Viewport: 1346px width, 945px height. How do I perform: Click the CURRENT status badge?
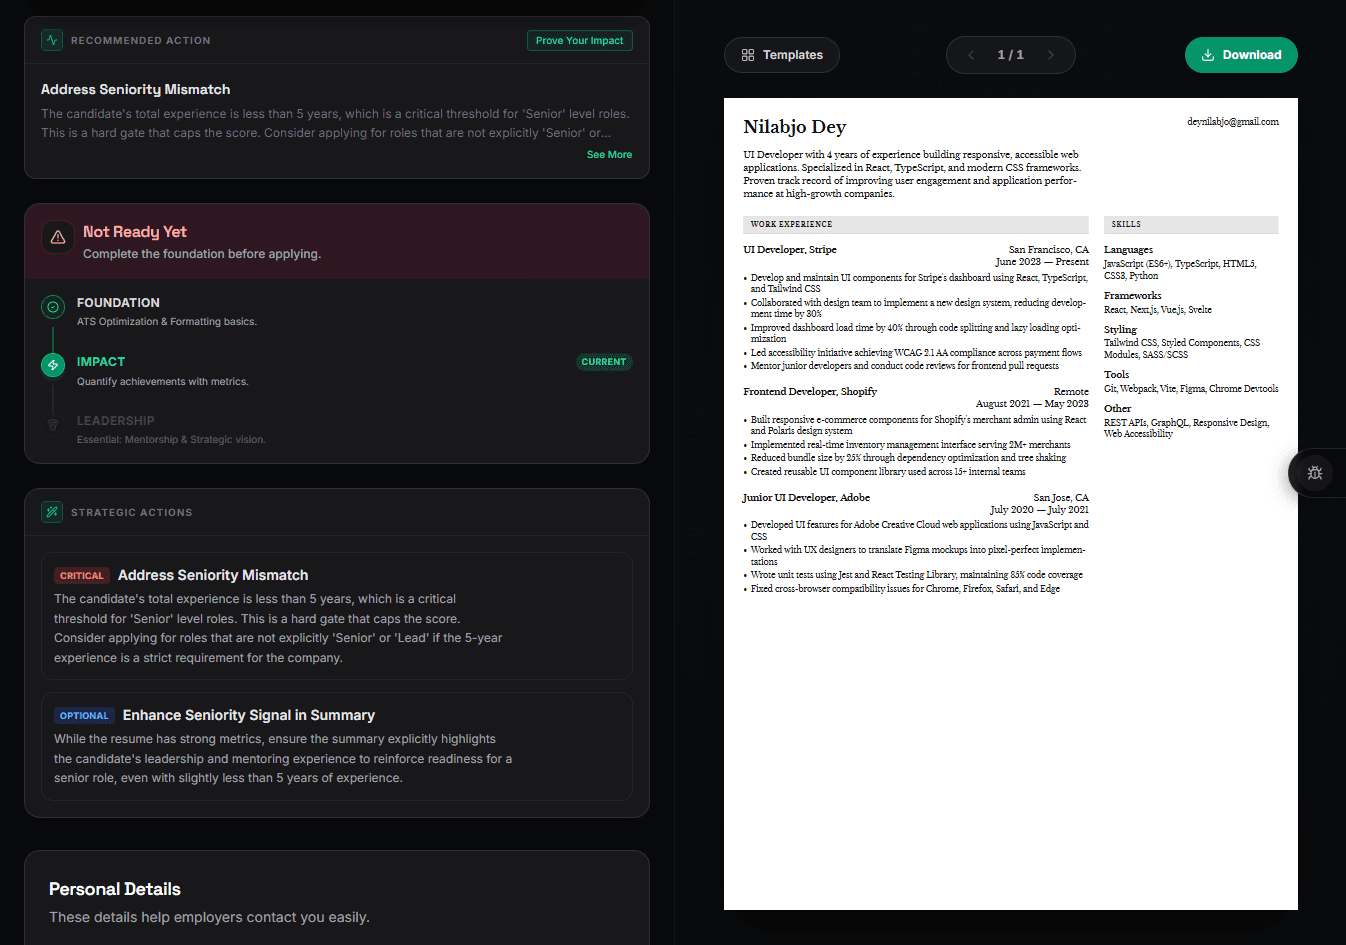[x=604, y=362]
